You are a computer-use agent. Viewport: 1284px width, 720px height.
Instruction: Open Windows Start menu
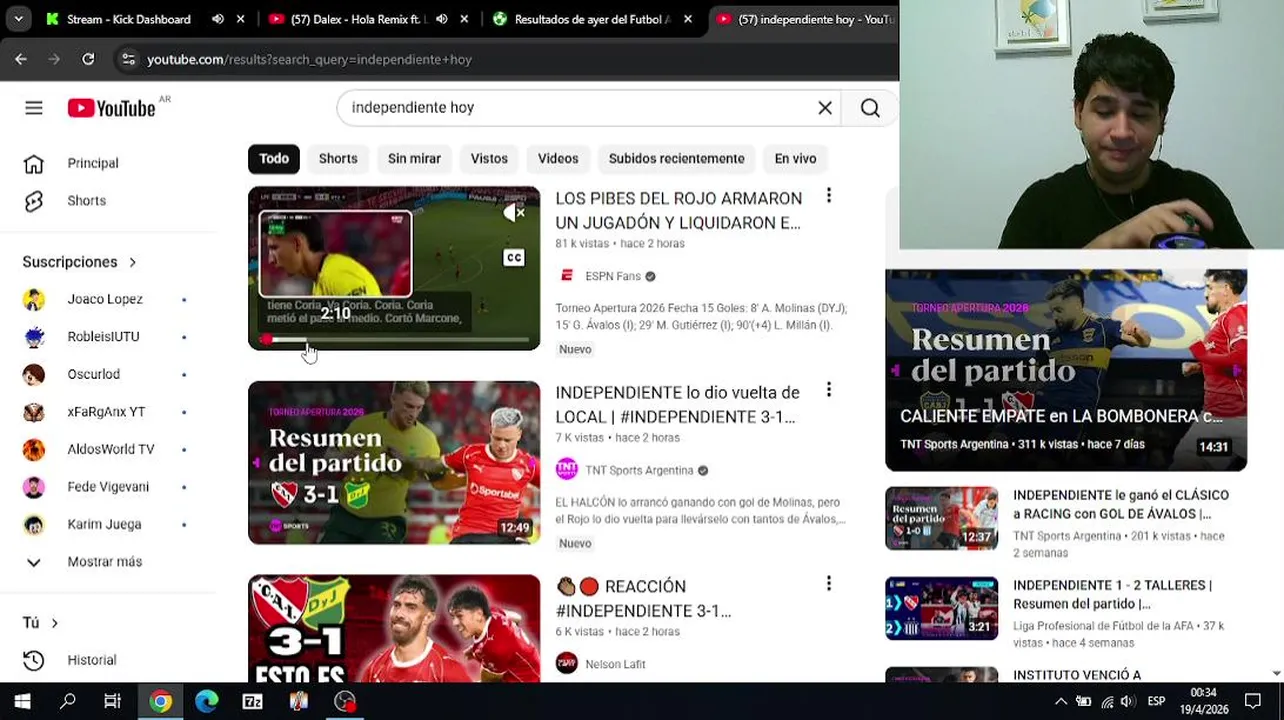(x=22, y=702)
